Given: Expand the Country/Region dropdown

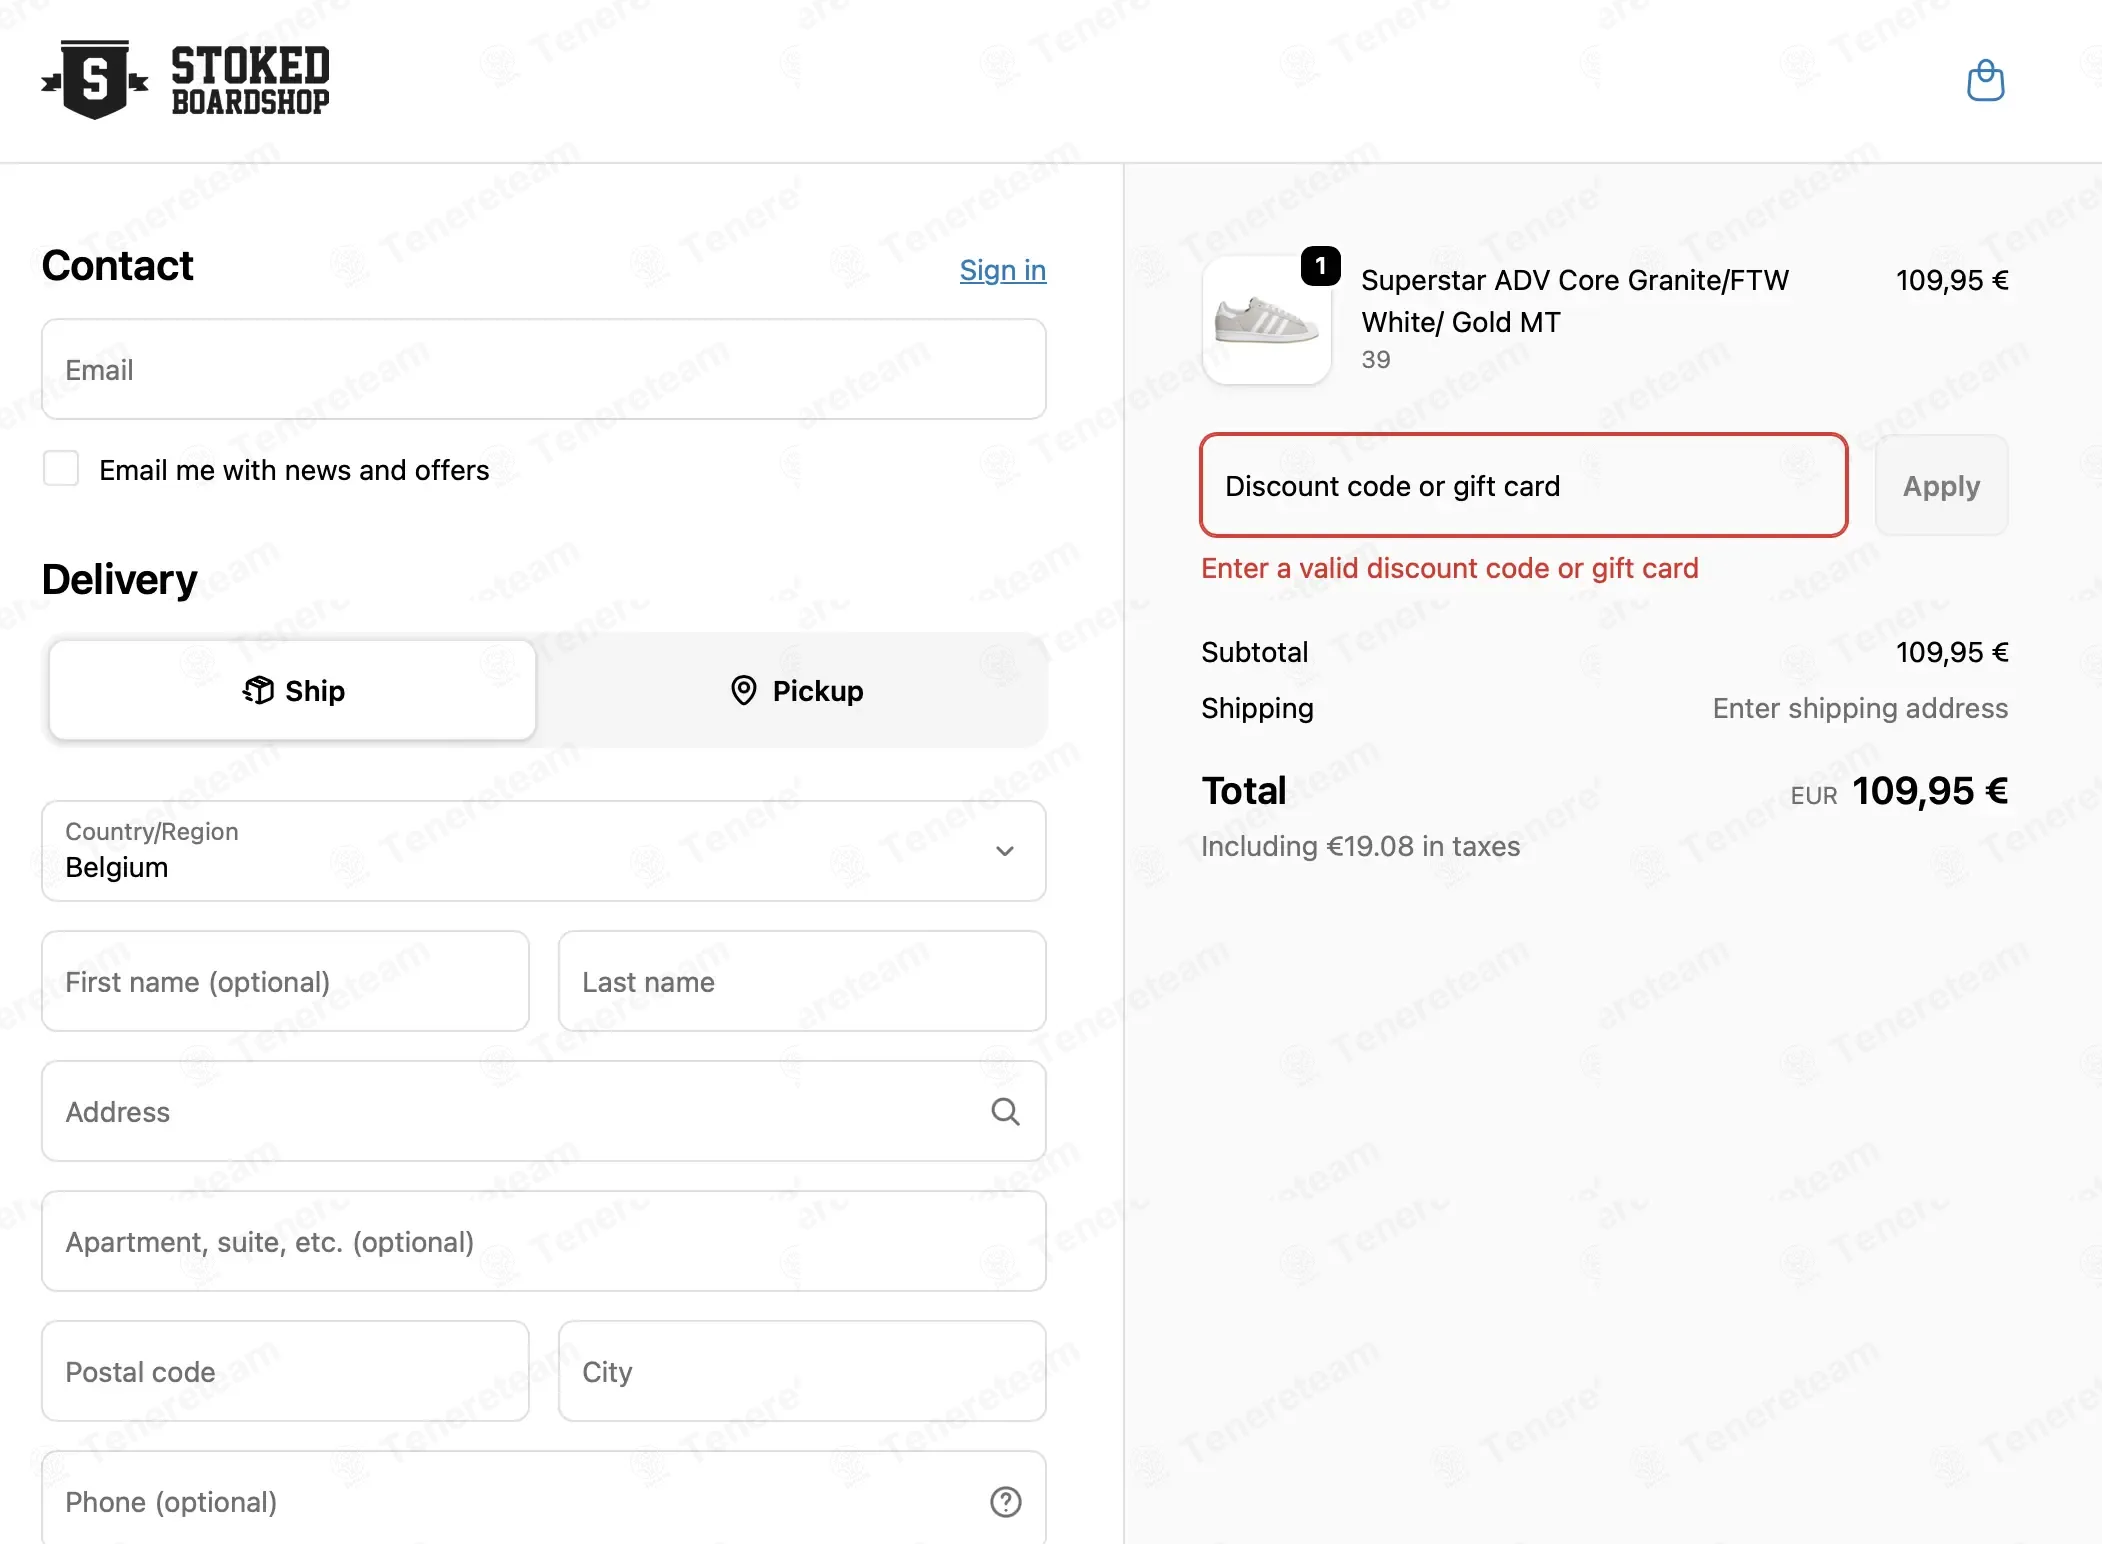Looking at the screenshot, I should (544, 851).
